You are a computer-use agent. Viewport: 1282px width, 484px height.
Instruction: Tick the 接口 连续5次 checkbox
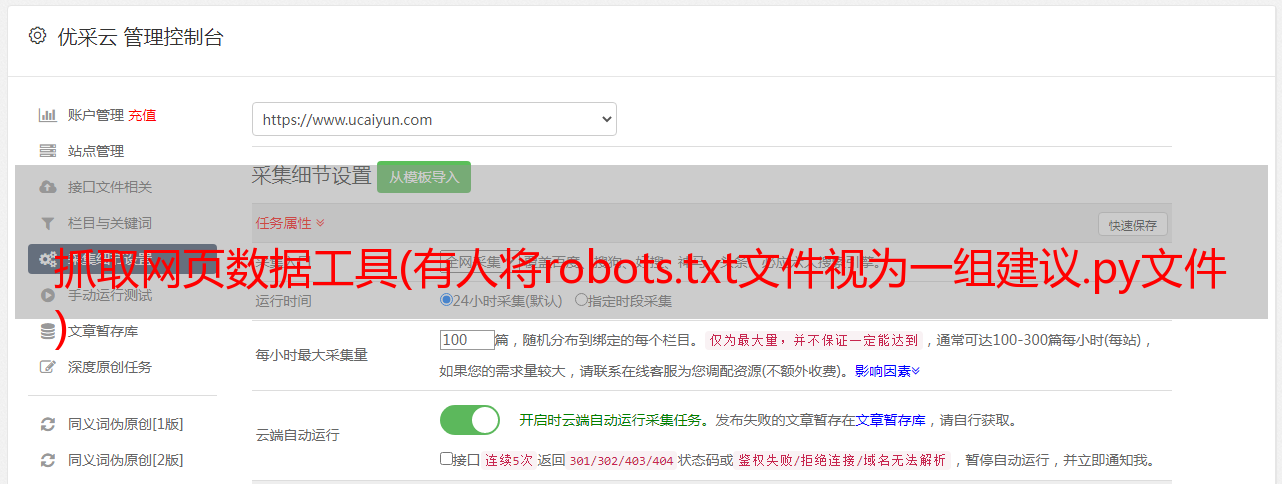(x=446, y=459)
